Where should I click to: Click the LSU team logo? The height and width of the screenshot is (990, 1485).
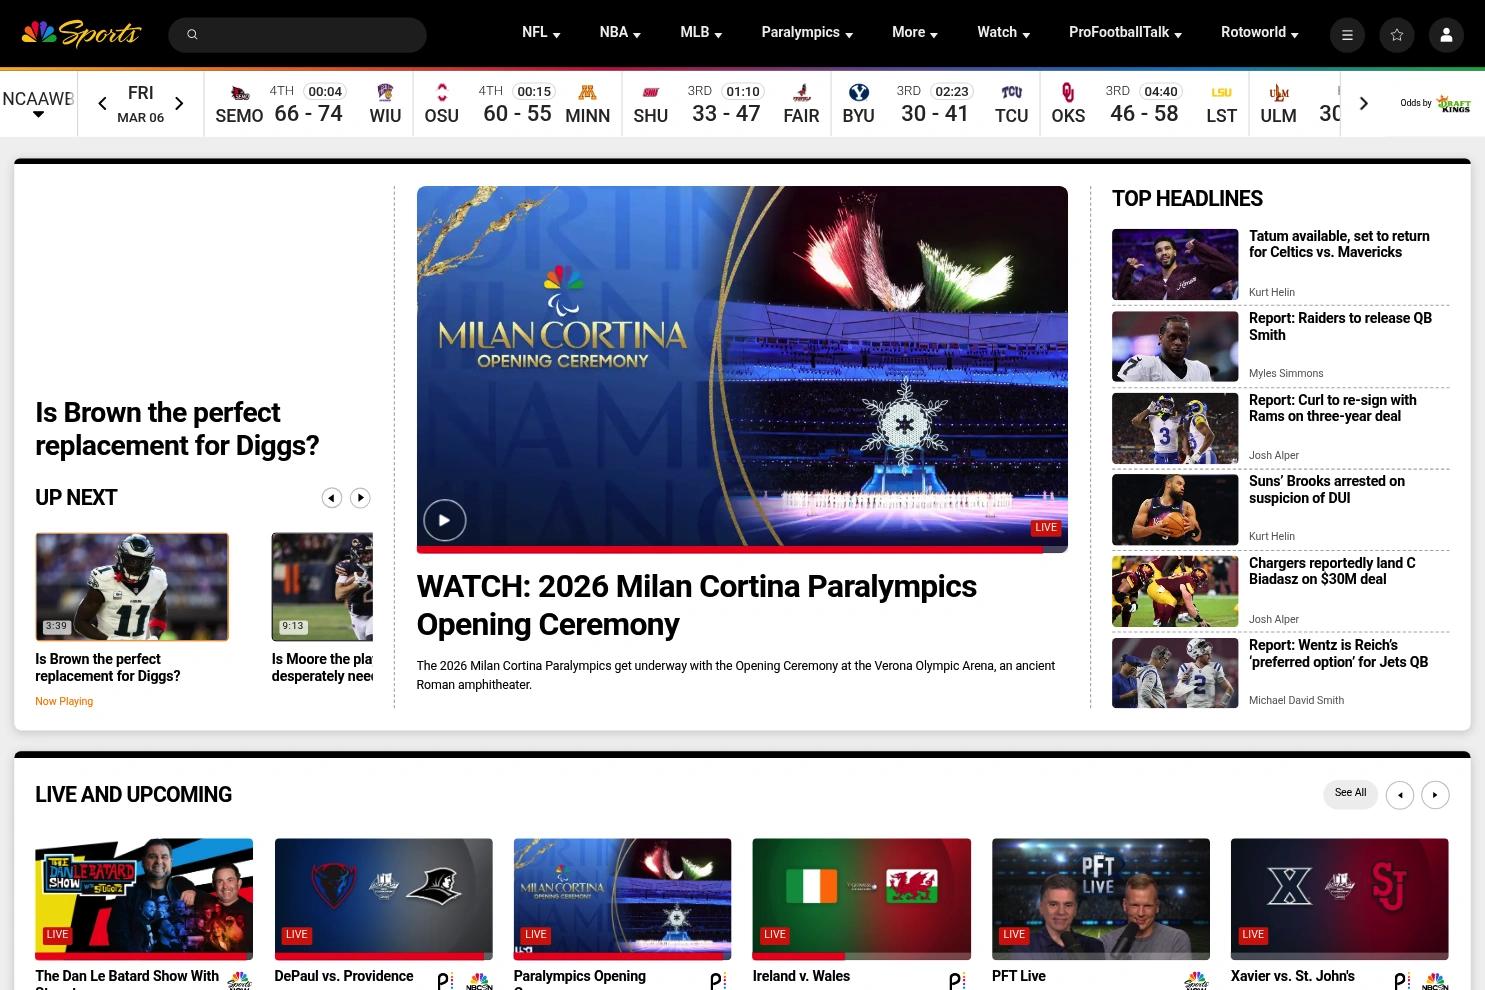tap(1222, 93)
